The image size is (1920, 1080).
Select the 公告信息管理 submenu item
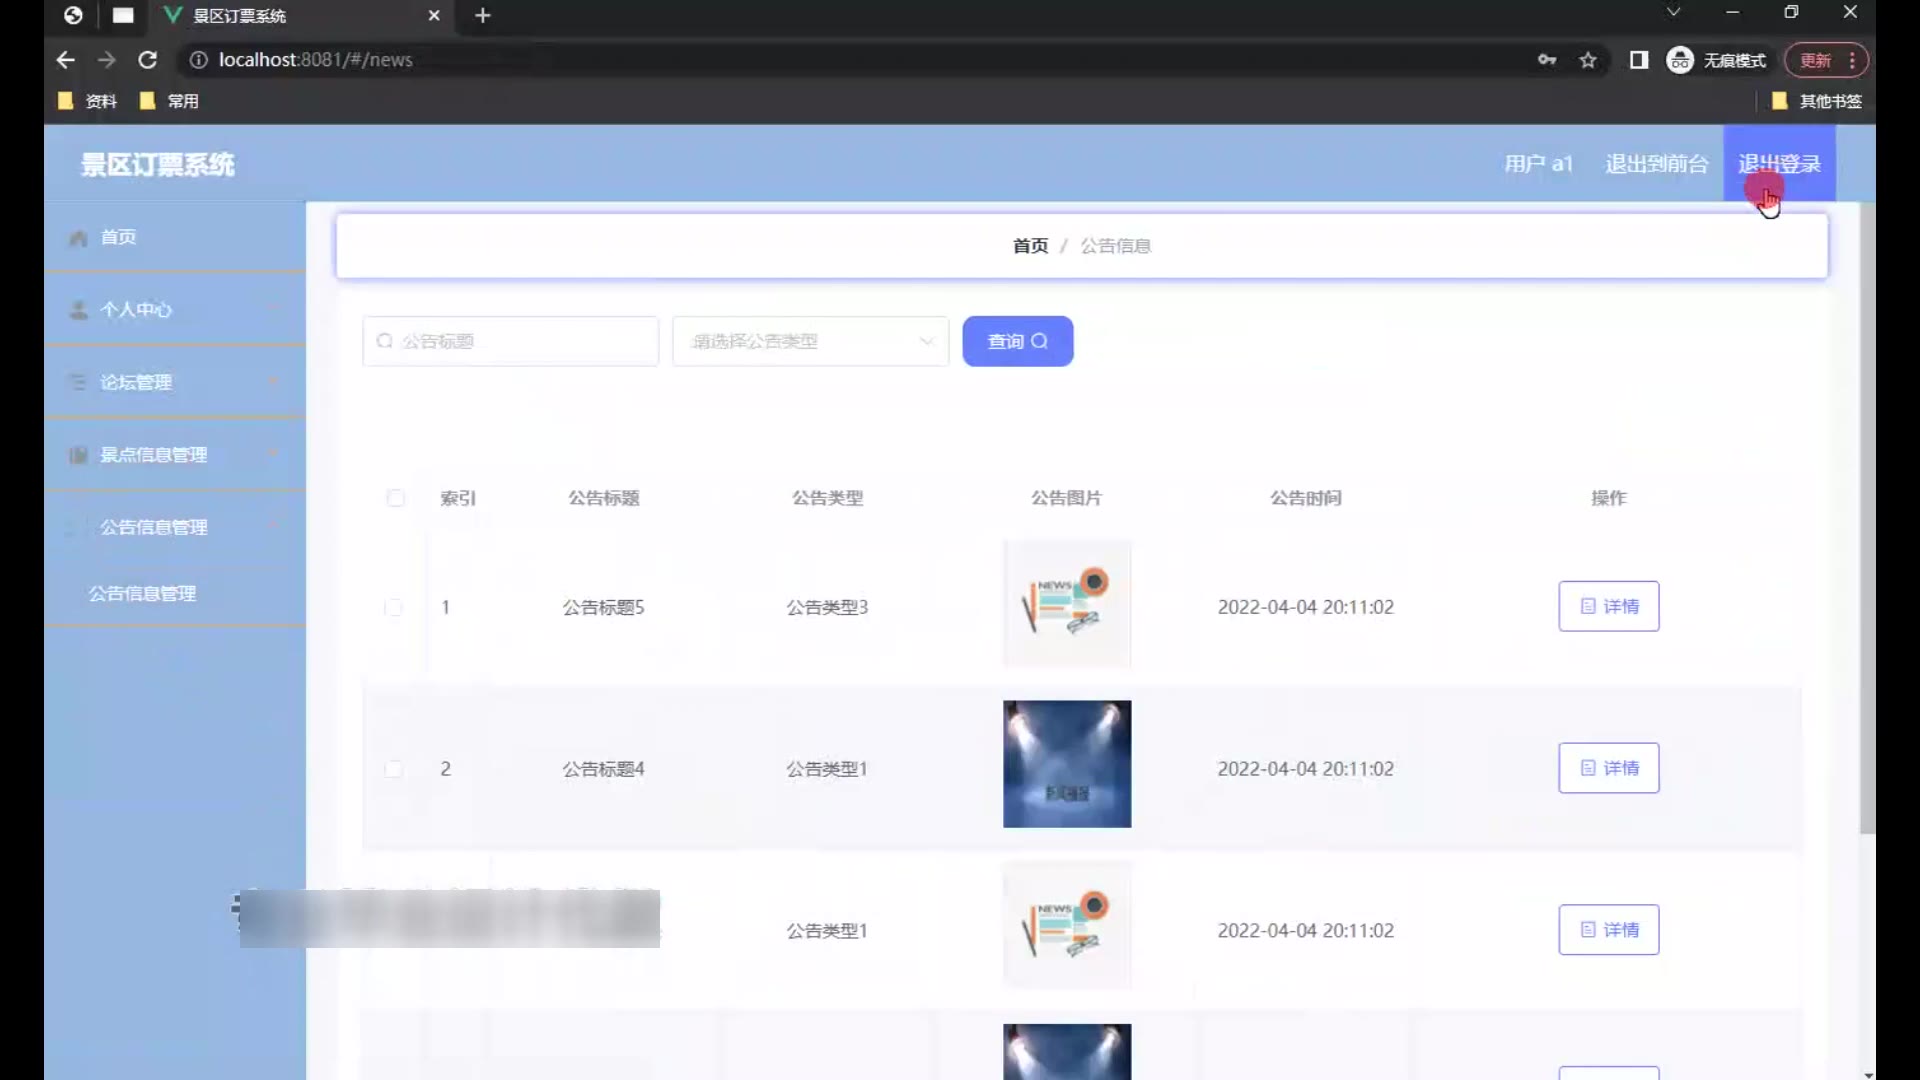tap(142, 593)
